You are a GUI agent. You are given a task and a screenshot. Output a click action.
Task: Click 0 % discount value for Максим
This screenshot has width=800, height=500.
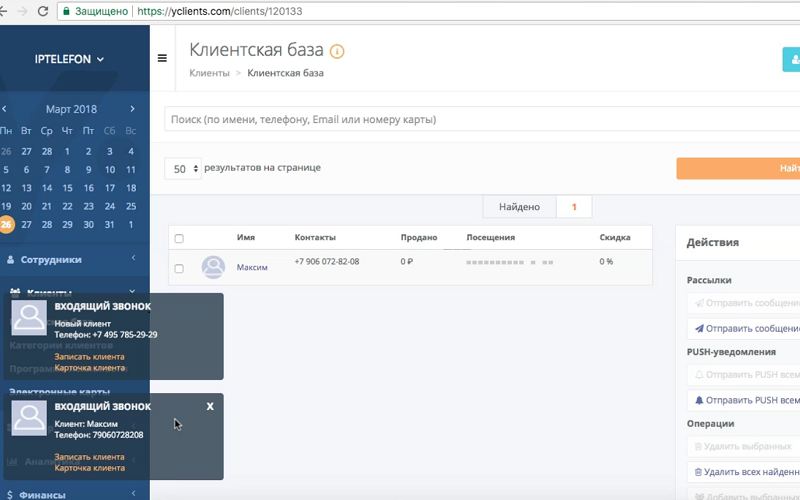[x=606, y=262]
